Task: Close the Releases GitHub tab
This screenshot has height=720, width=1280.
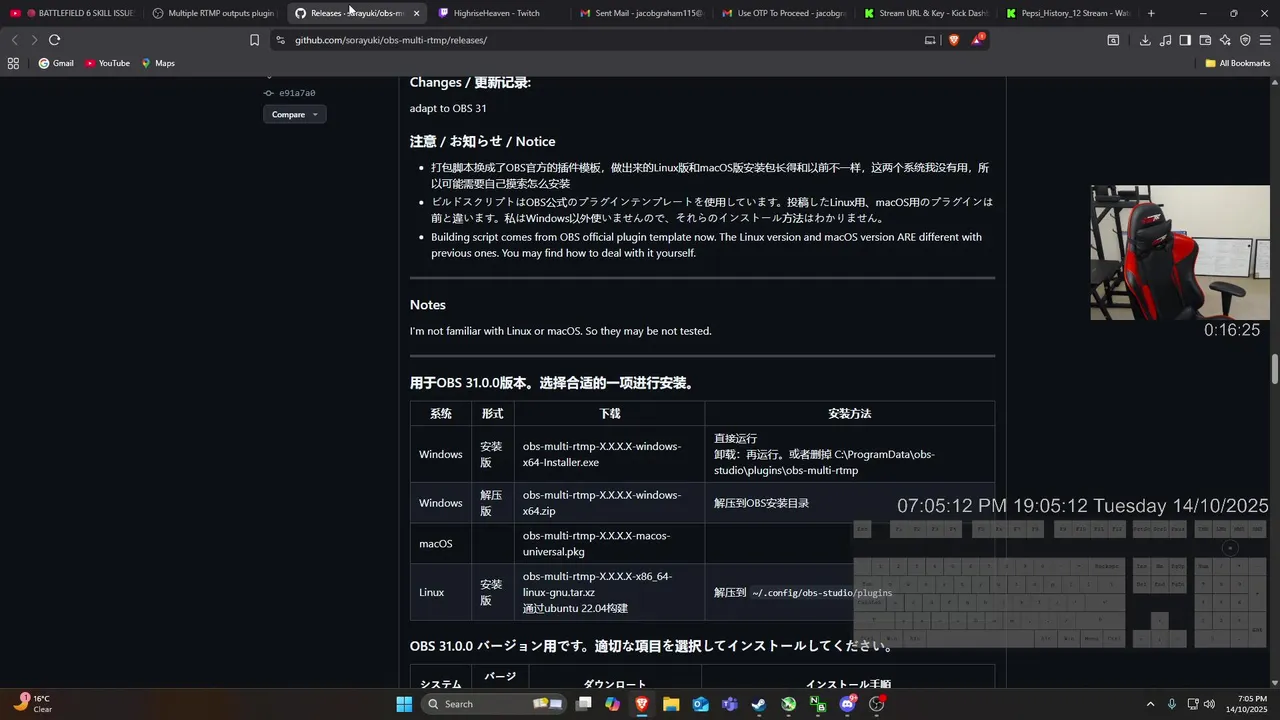Action: 416,13
